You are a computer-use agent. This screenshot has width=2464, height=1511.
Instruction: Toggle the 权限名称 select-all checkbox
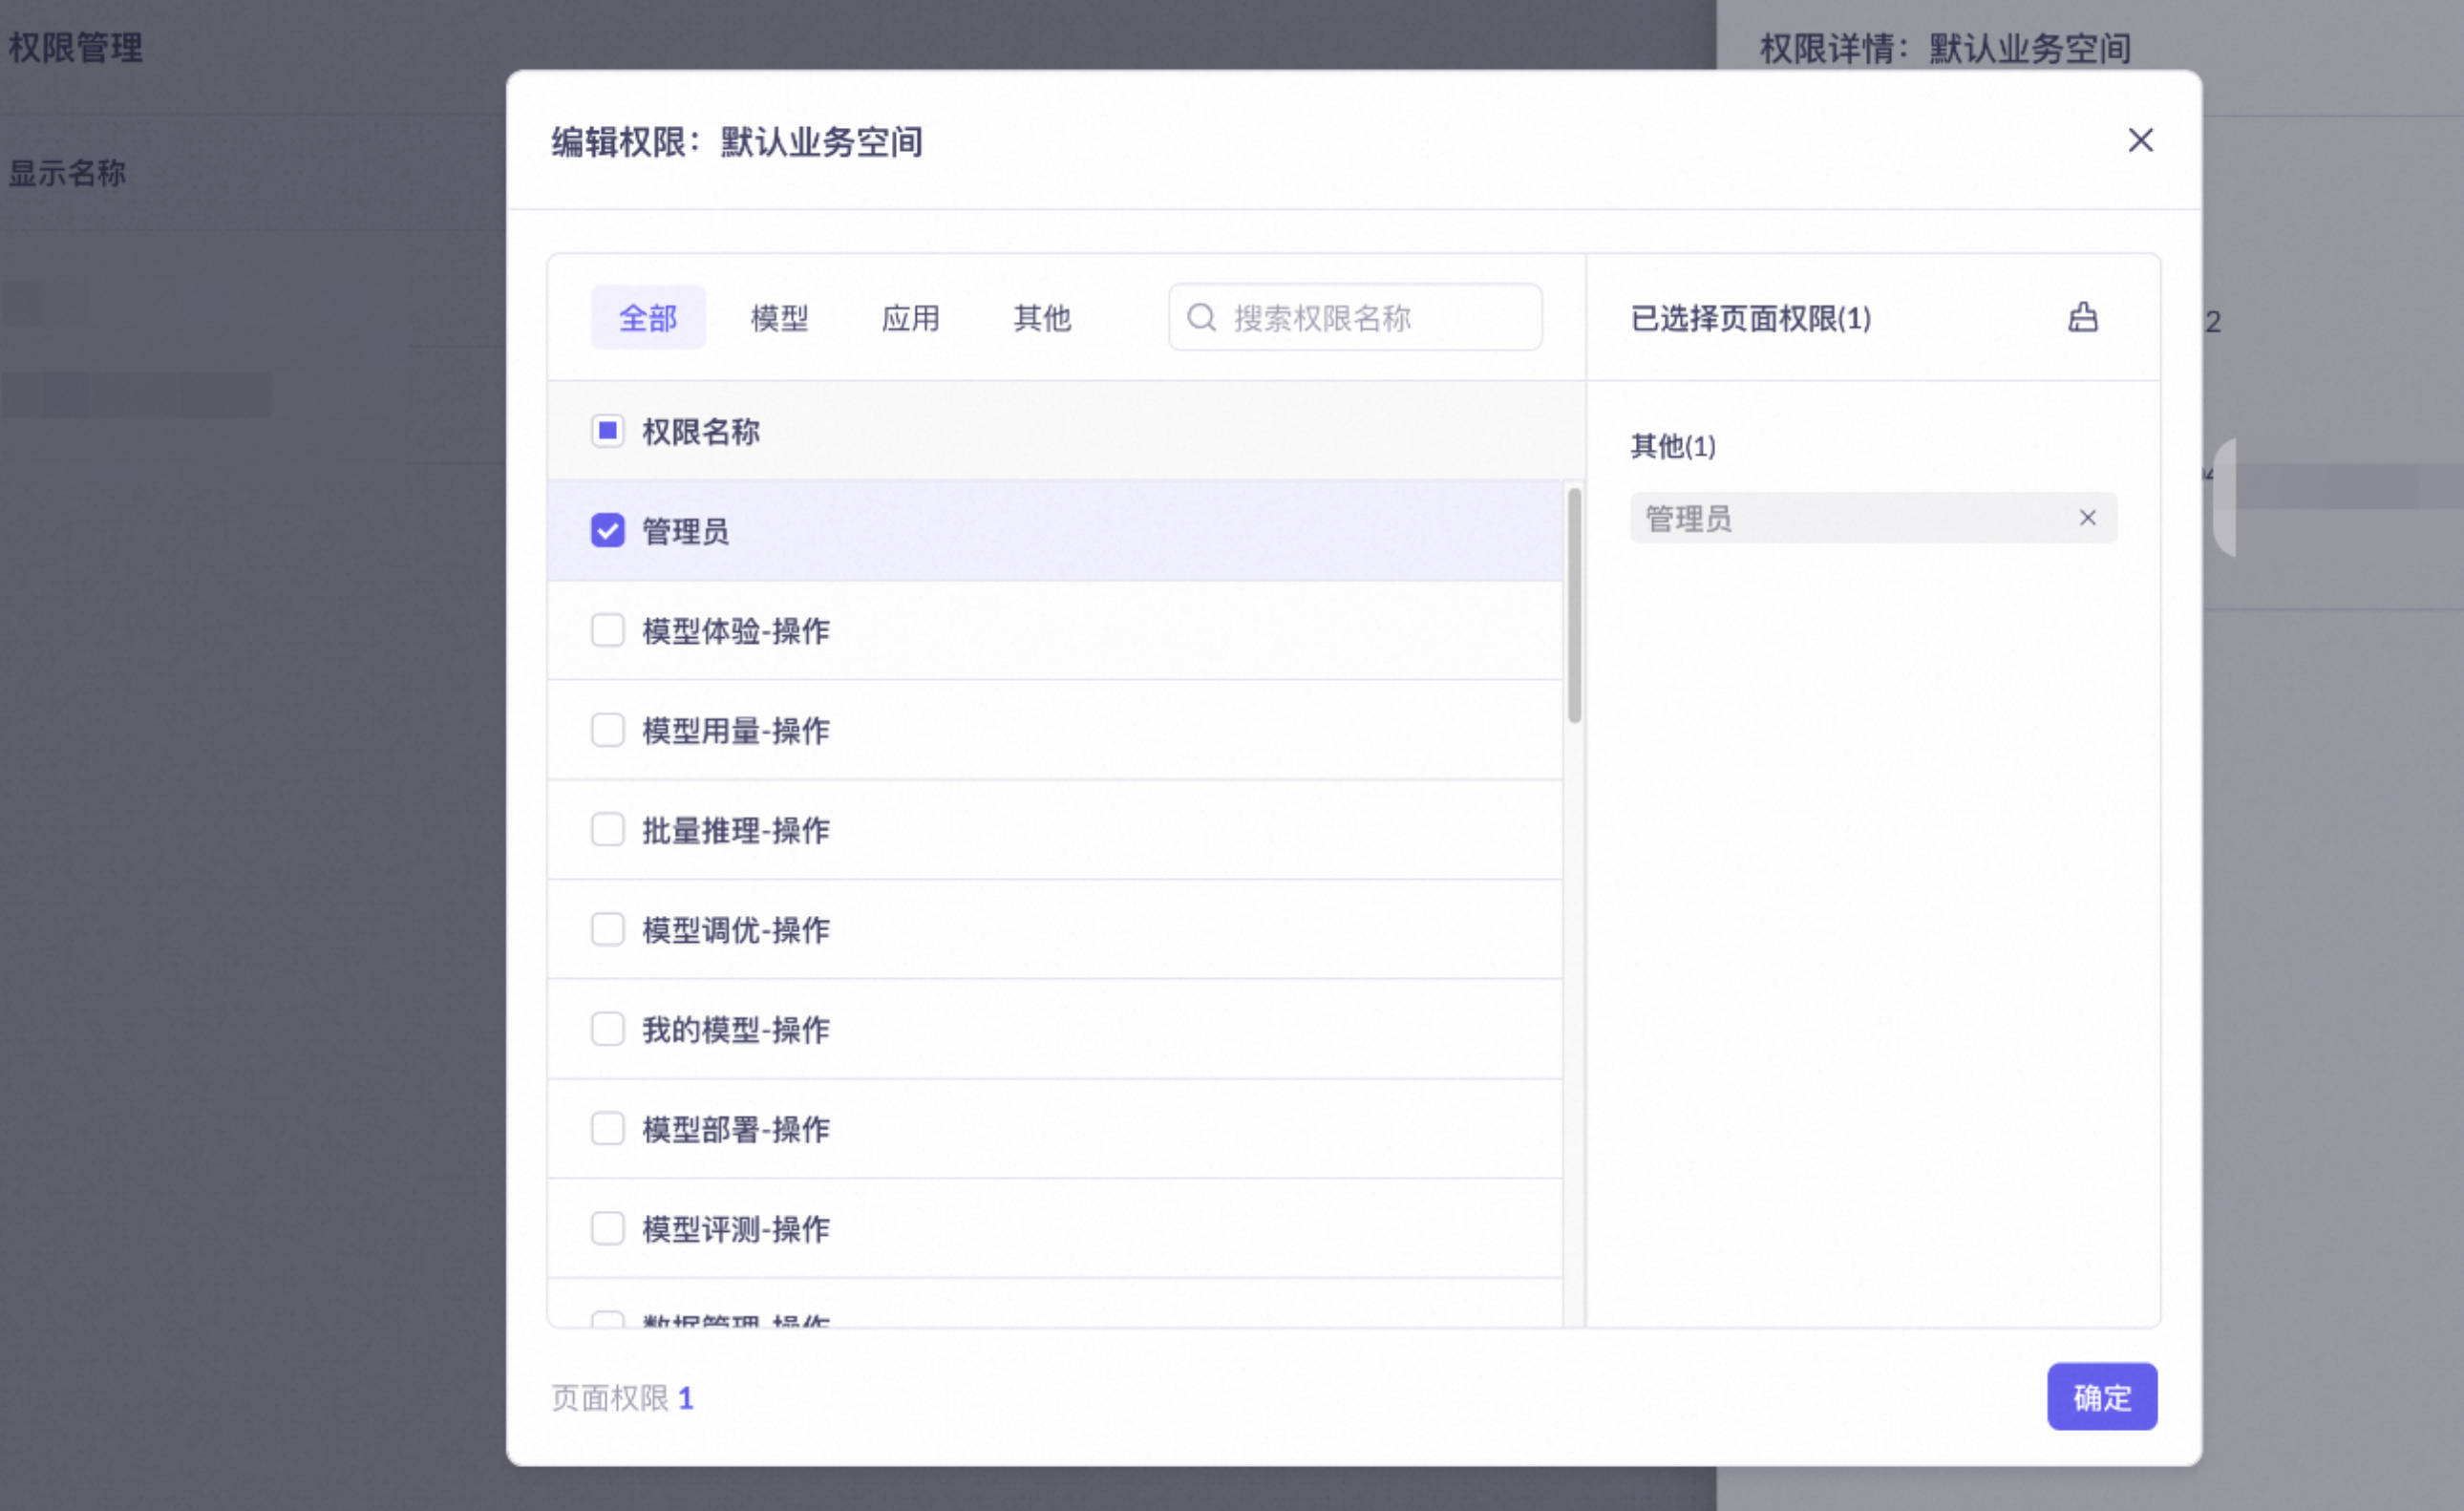click(x=607, y=431)
